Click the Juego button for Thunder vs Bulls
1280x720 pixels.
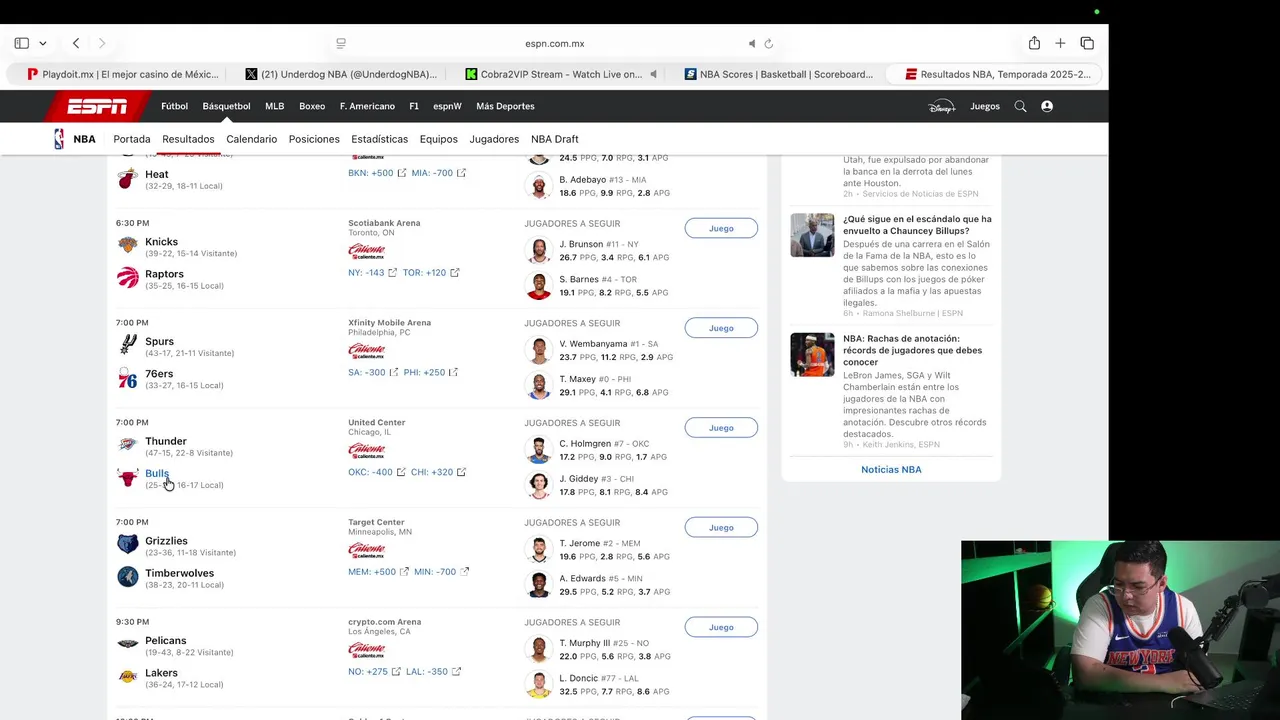pyautogui.click(x=721, y=428)
